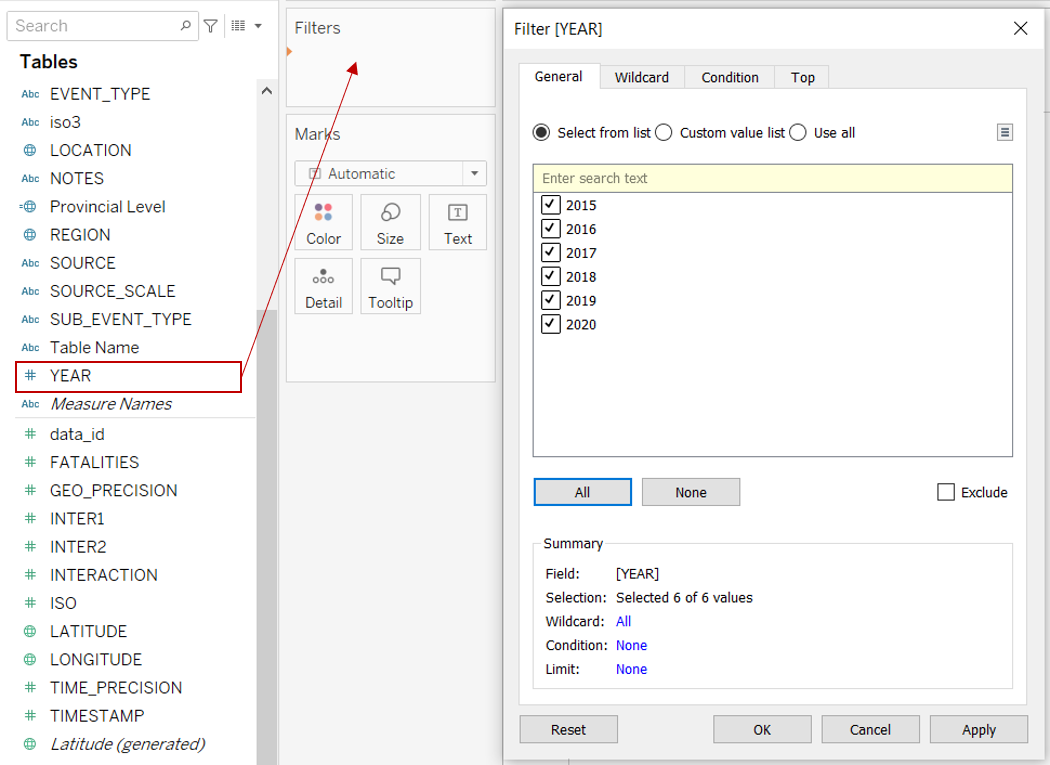Toggle the 2020 year checkbox
Viewport: 1050px width, 765px height.
pyautogui.click(x=550, y=324)
